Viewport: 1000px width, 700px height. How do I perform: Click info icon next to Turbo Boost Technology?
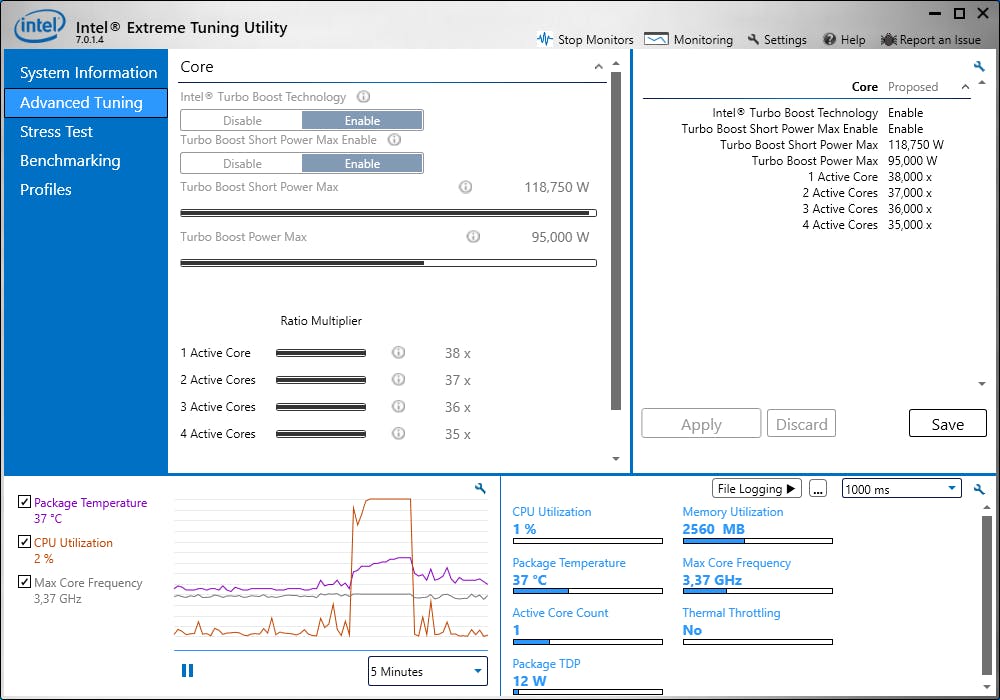[x=364, y=97]
